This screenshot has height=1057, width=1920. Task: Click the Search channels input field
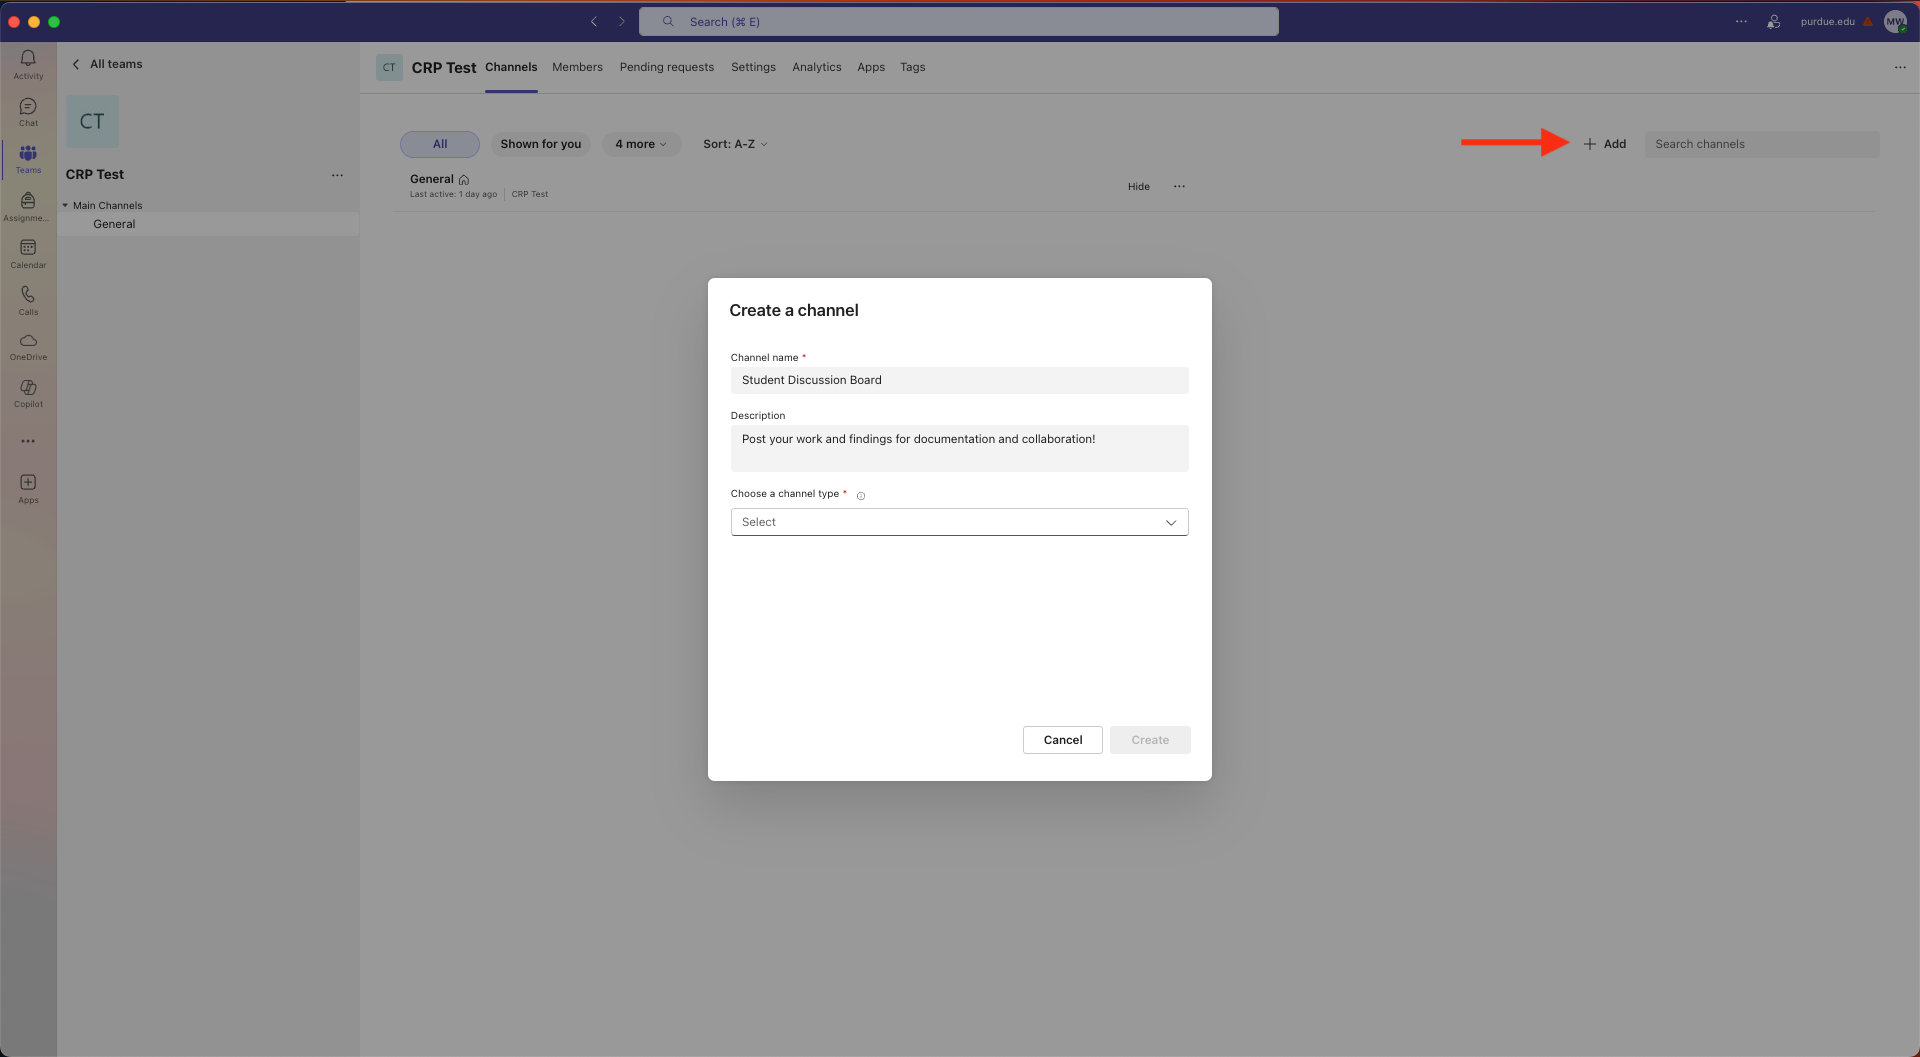[1761, 144]
